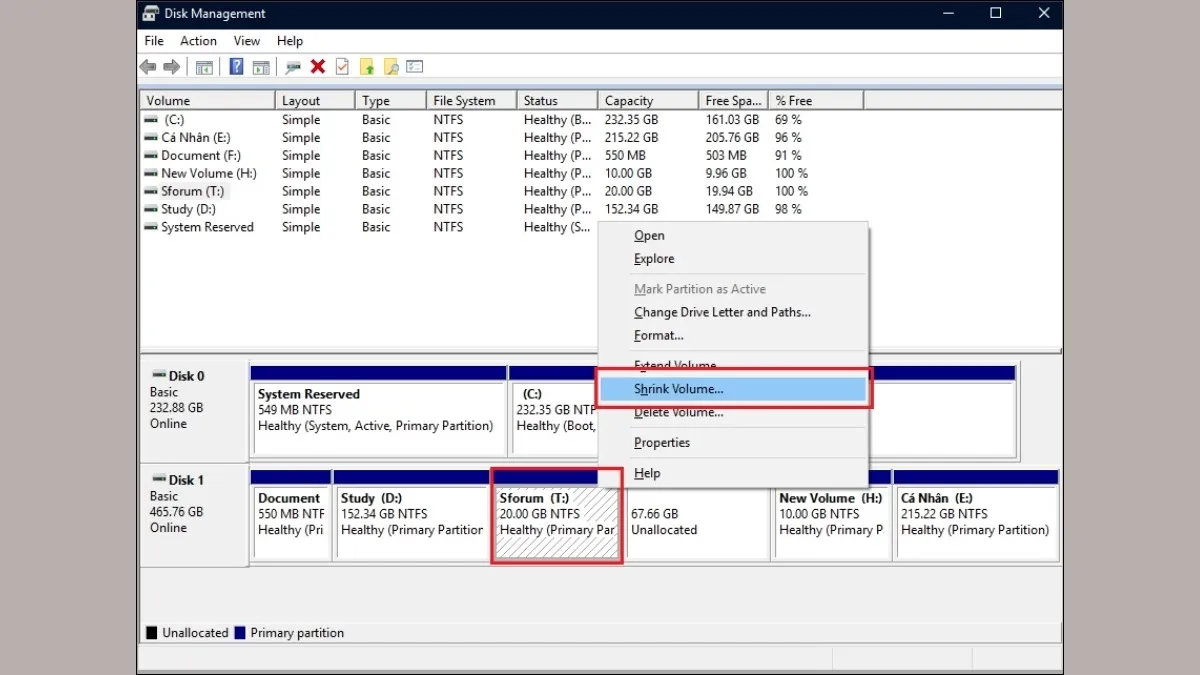
Task: Select Format from the context menu
Action: [x=659, y=335]
